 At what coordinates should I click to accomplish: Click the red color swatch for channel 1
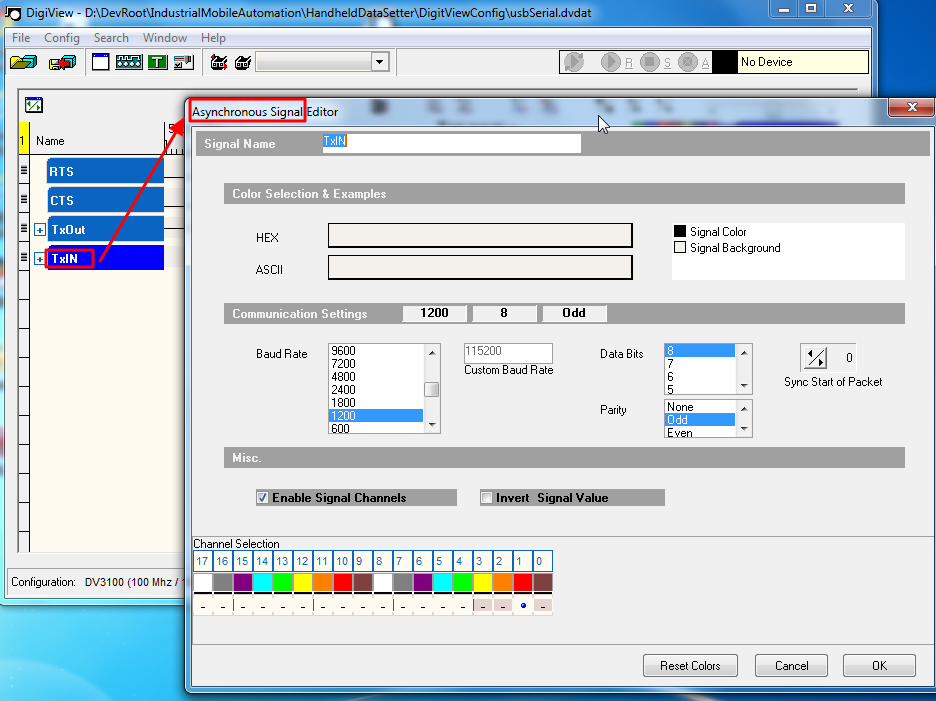[x=523, y=582]
